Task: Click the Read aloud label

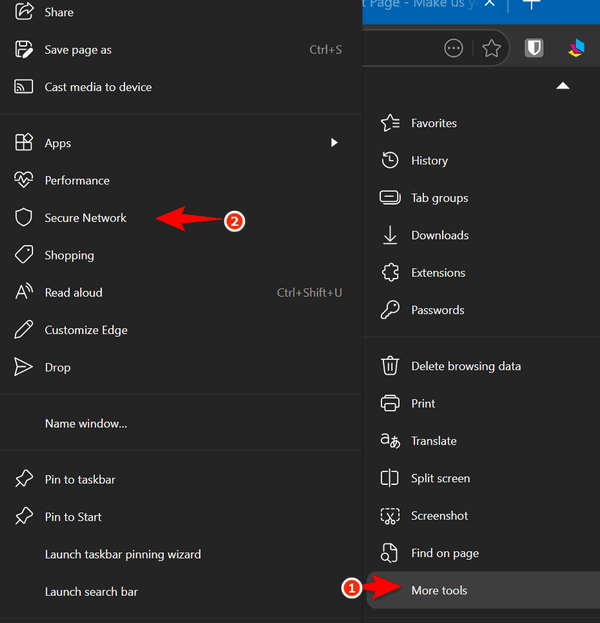Action: point(74,292)
